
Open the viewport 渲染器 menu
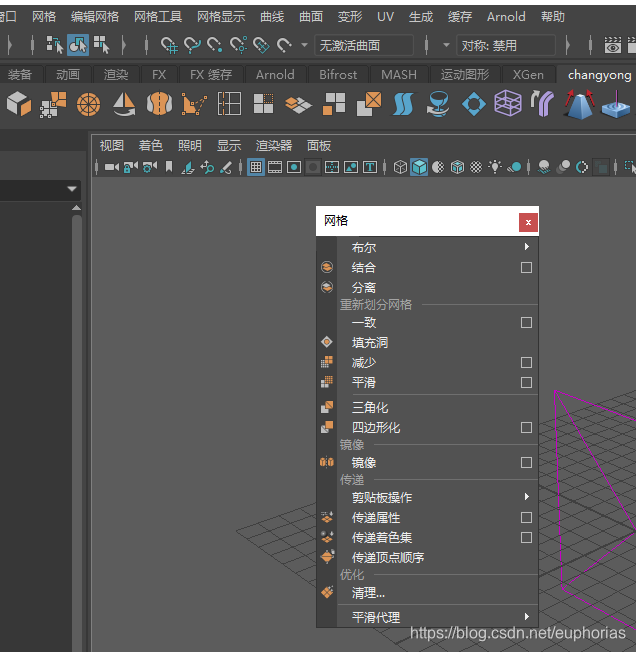[274, 146]
